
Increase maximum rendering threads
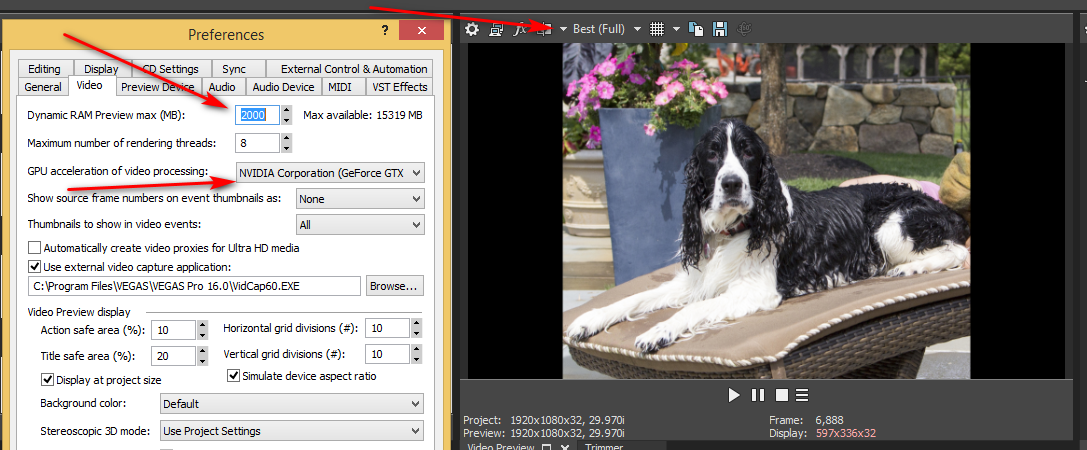click(286, 139)
